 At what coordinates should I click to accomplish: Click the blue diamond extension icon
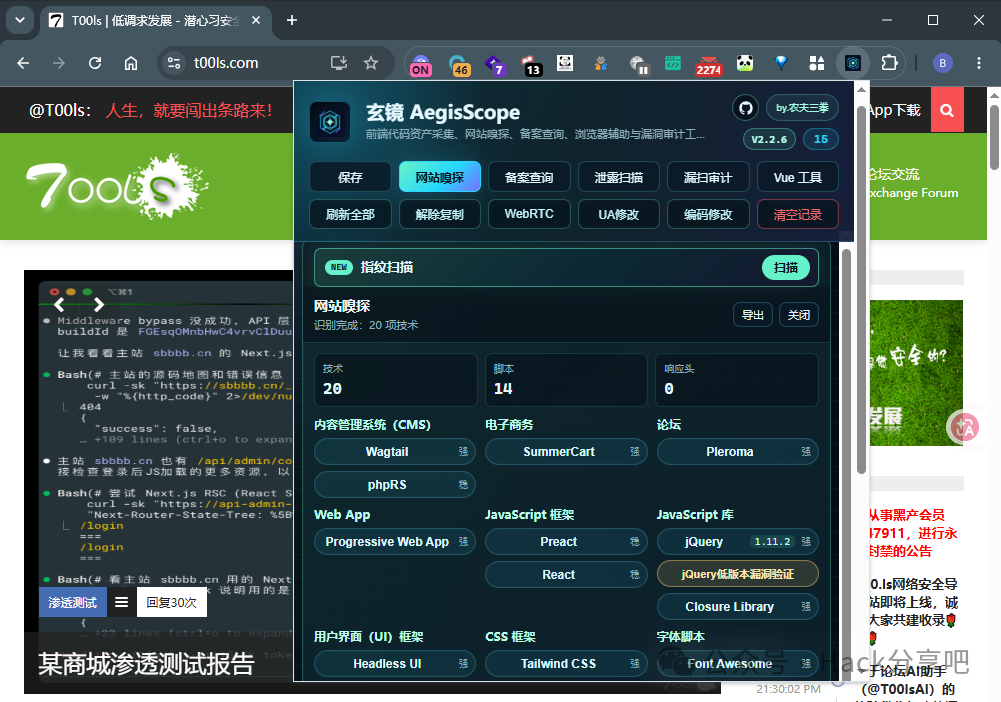pos(781,63)
